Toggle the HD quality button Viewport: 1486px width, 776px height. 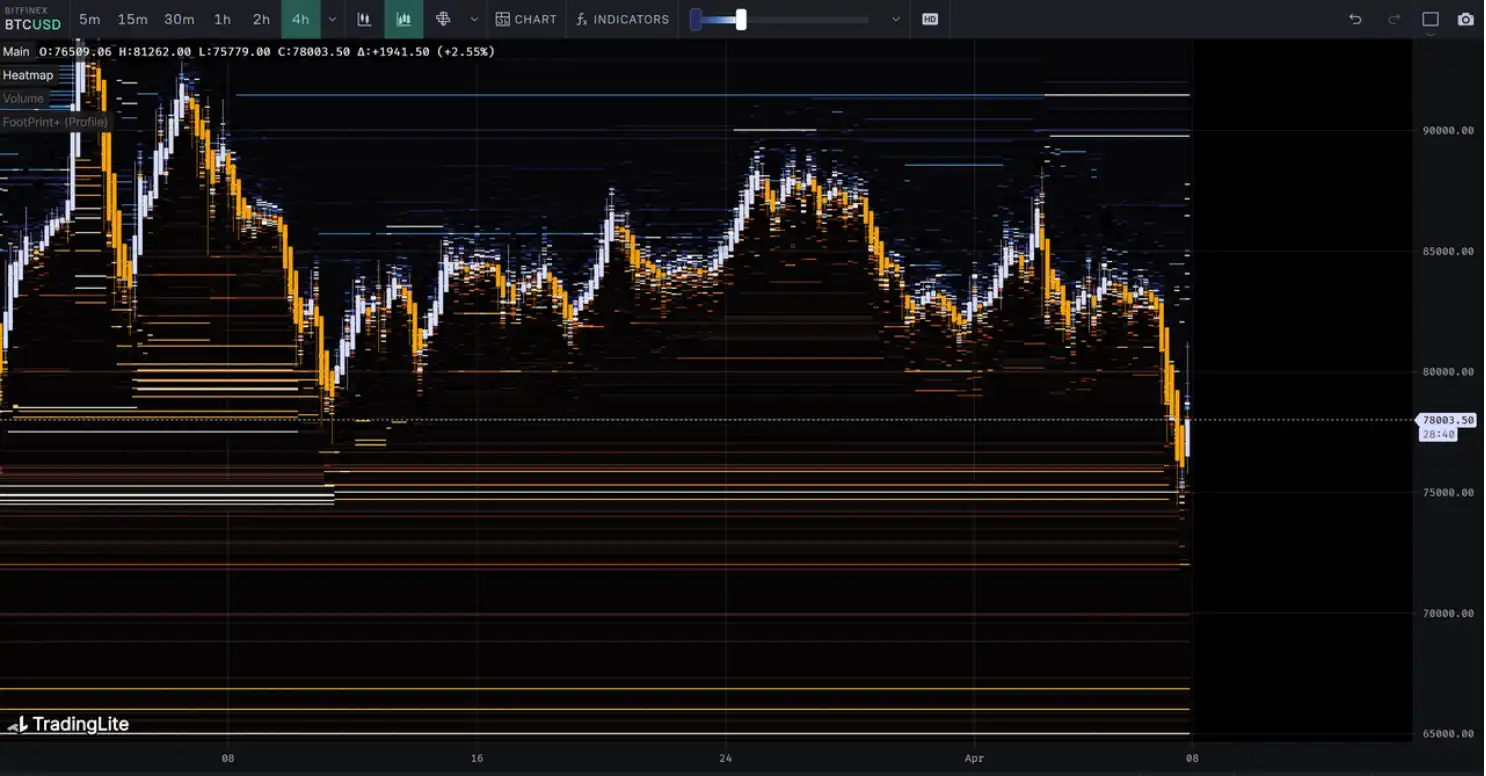(x=930, y=19)
